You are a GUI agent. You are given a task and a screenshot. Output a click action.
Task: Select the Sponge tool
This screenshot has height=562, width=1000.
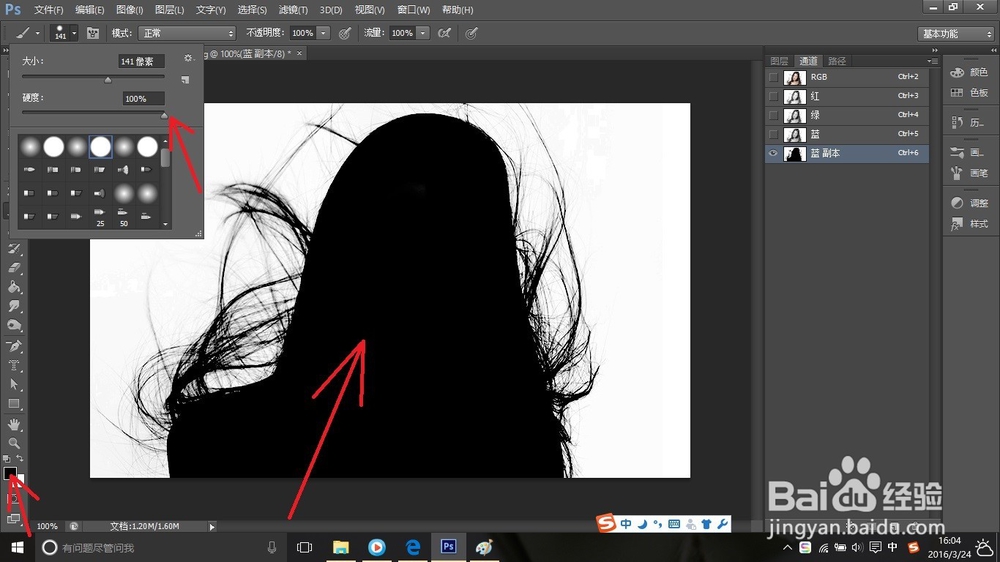point(14,326)
